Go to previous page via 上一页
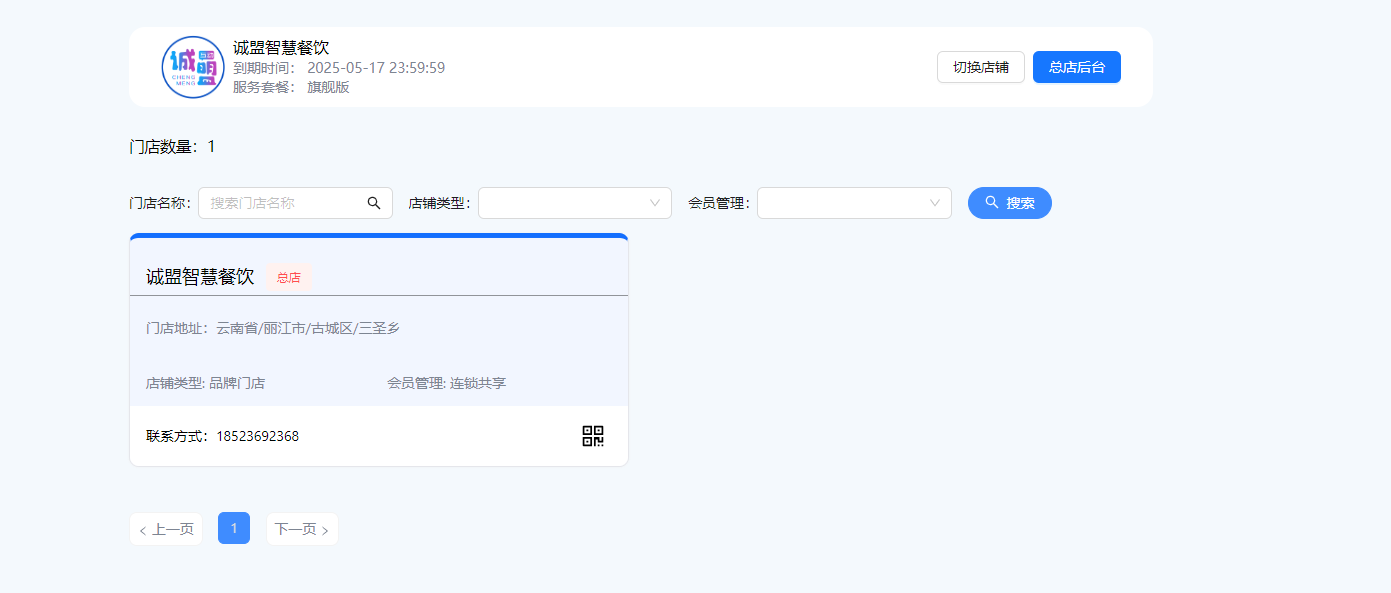1391x593 pixels. pyautogui.click(x=166, y=529)
